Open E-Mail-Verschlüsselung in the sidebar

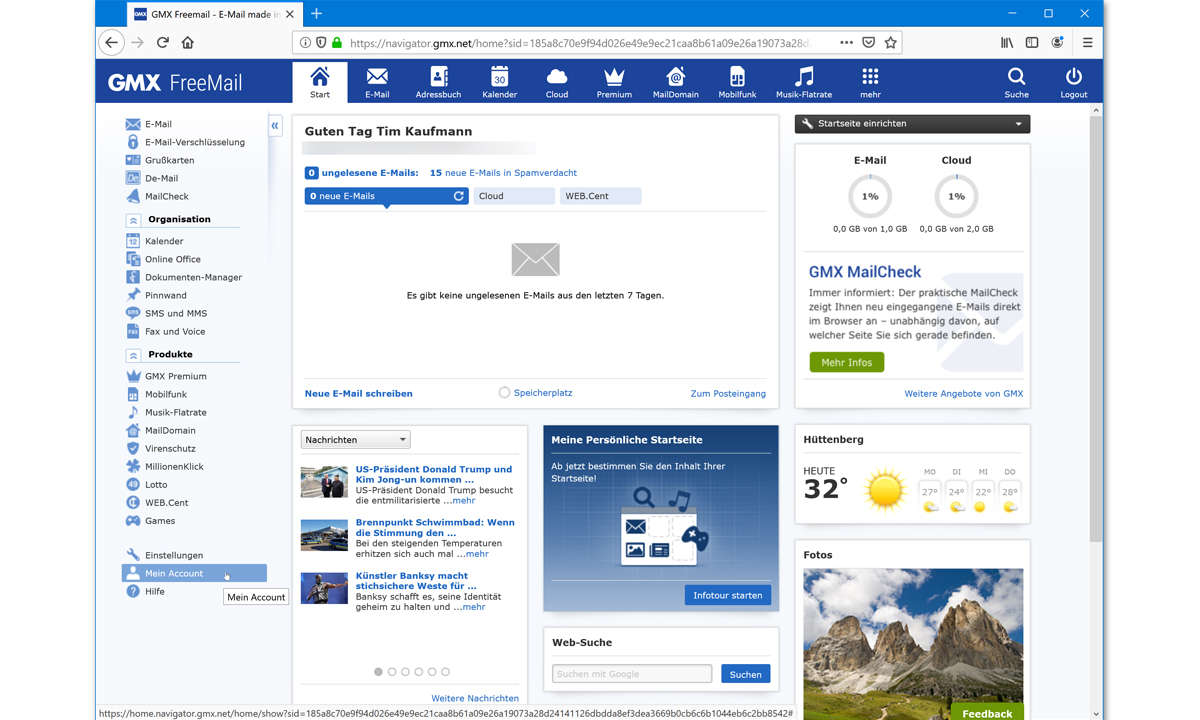194,142
